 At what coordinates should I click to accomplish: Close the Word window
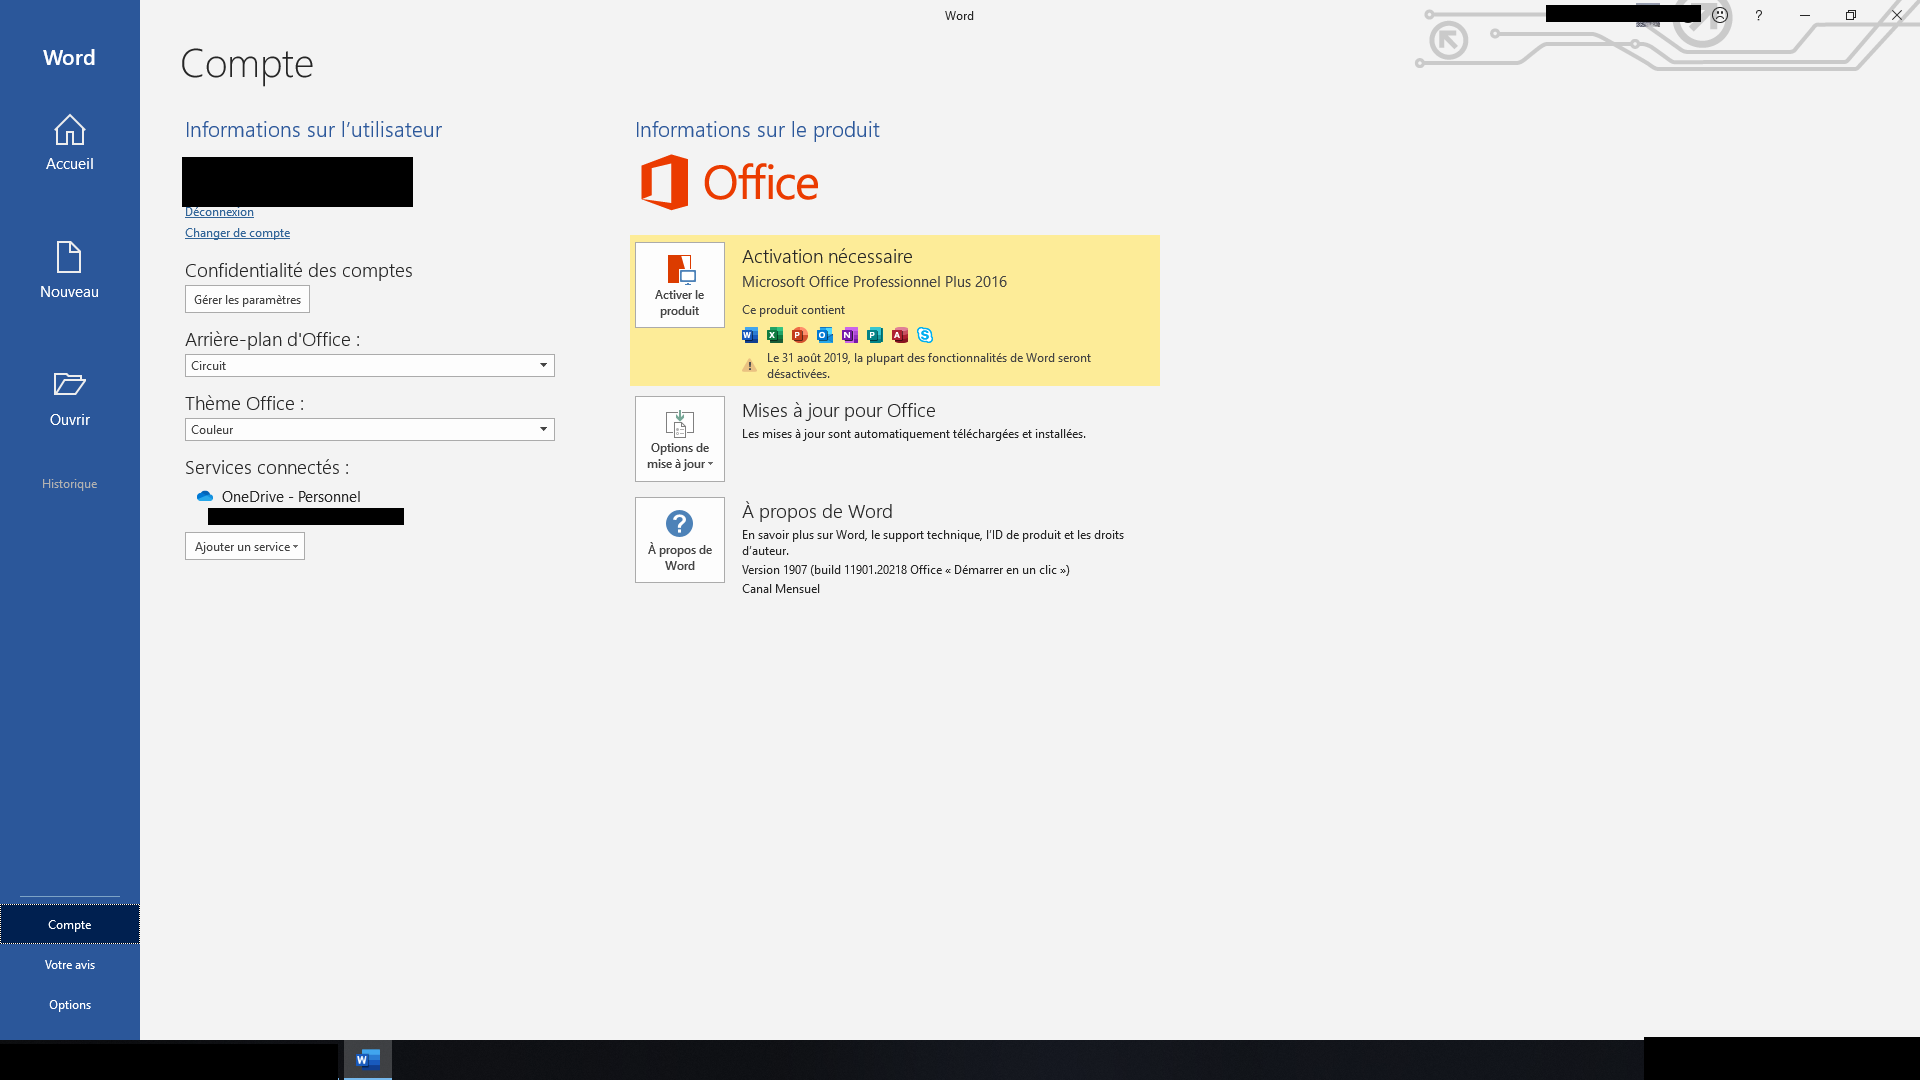click(1897, 15)
